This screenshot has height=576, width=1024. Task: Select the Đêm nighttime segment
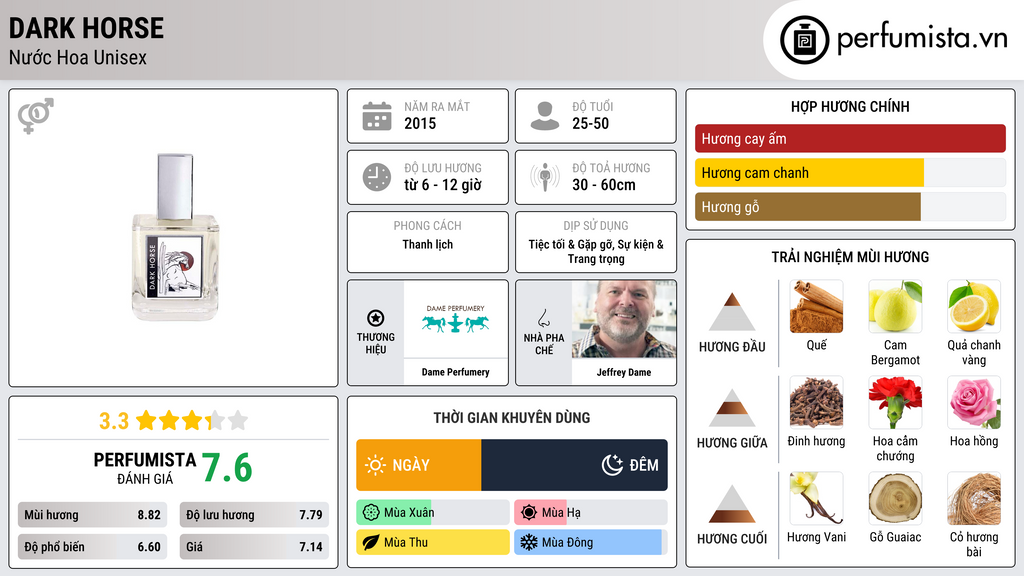point(574,465)
